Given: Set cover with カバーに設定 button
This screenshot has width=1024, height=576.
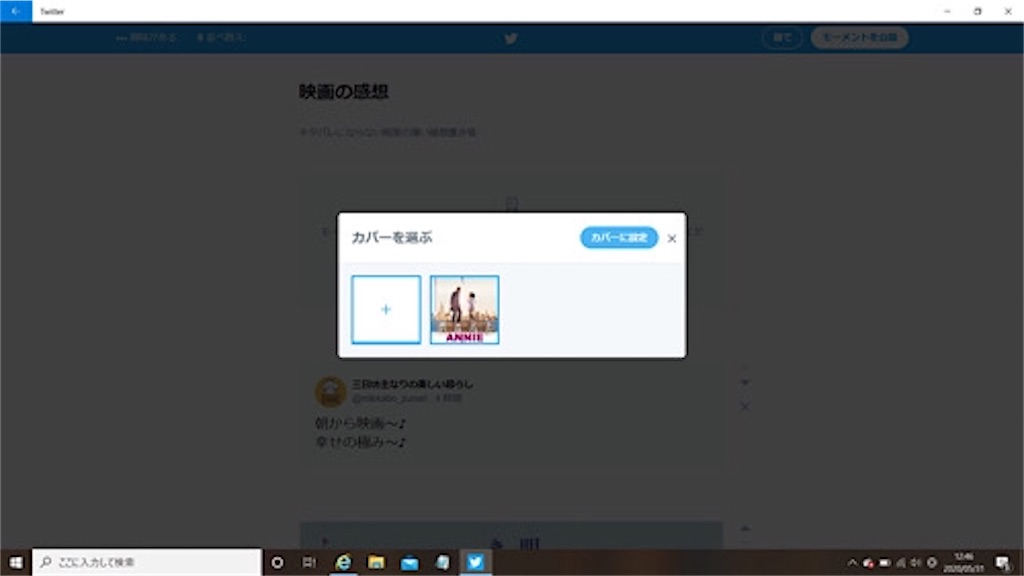Looking at the screenshot, I should 618,238.
